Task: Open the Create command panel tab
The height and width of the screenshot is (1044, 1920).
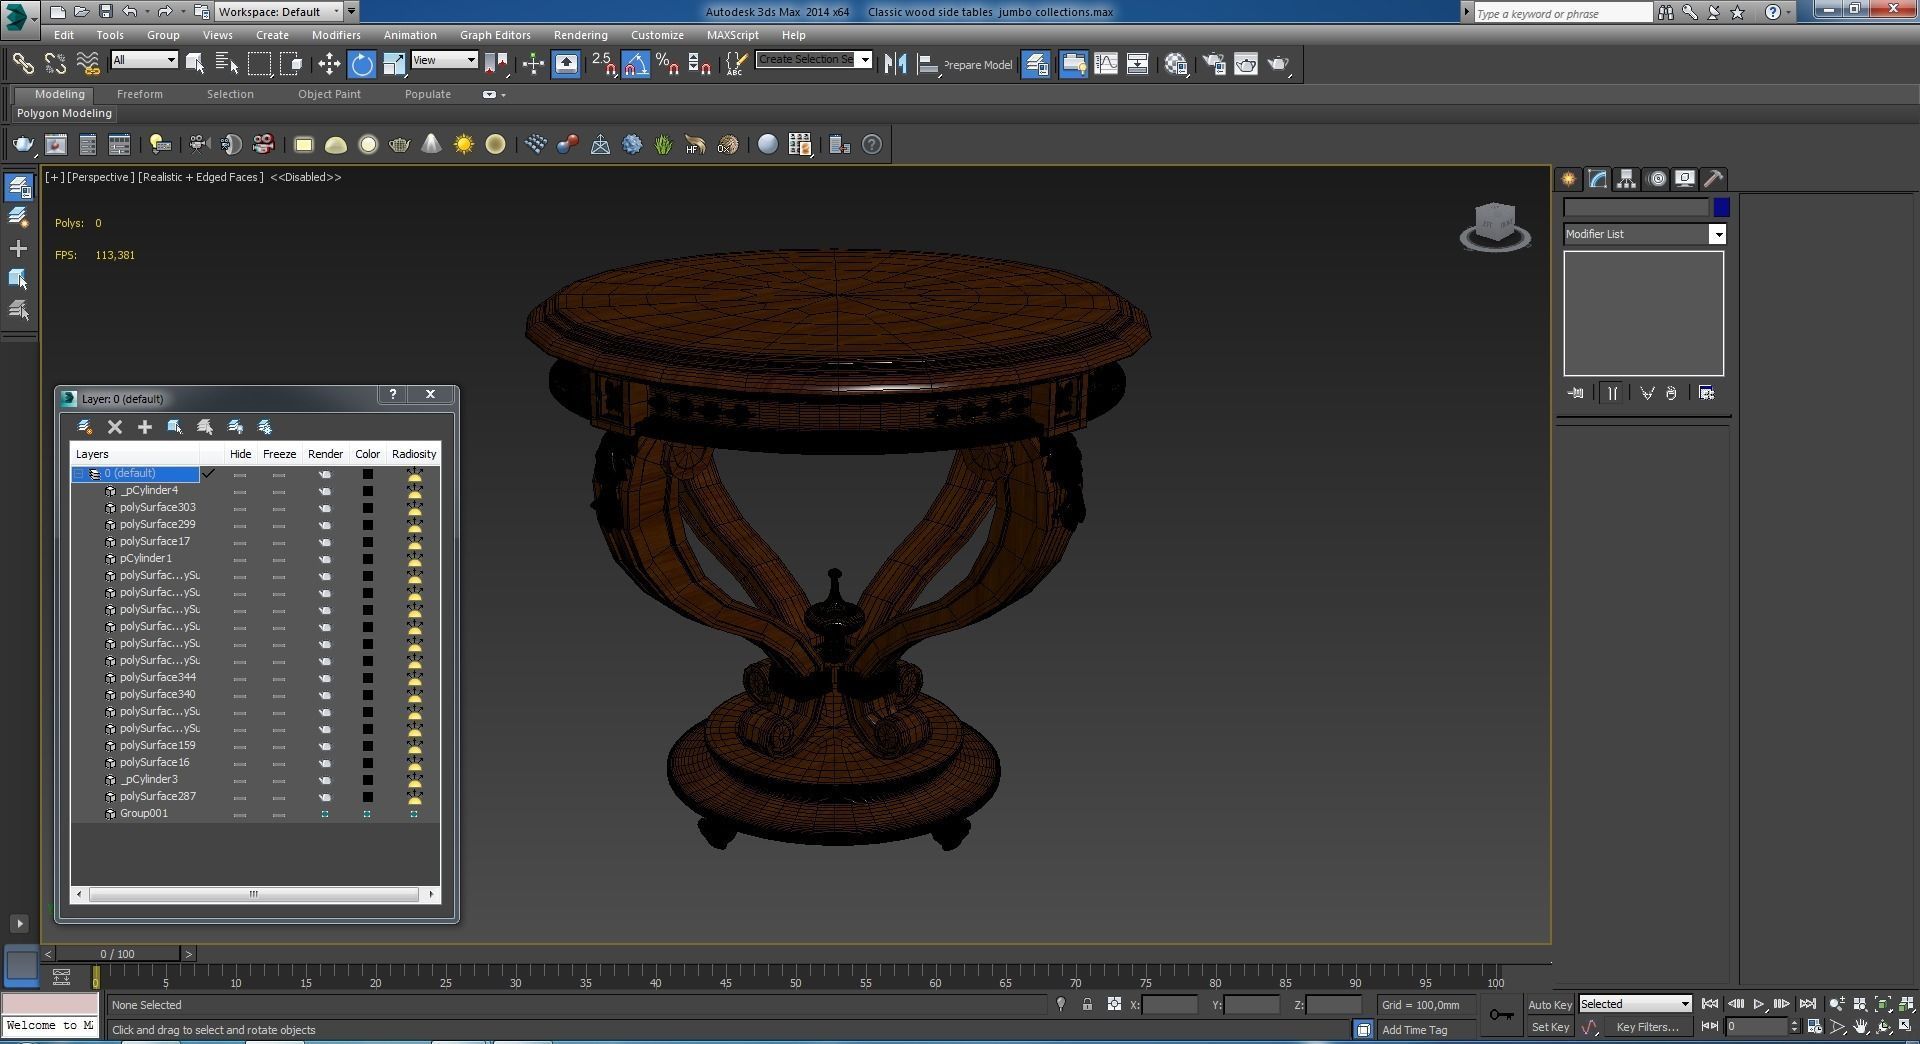Action: [x=1568, y=179]
